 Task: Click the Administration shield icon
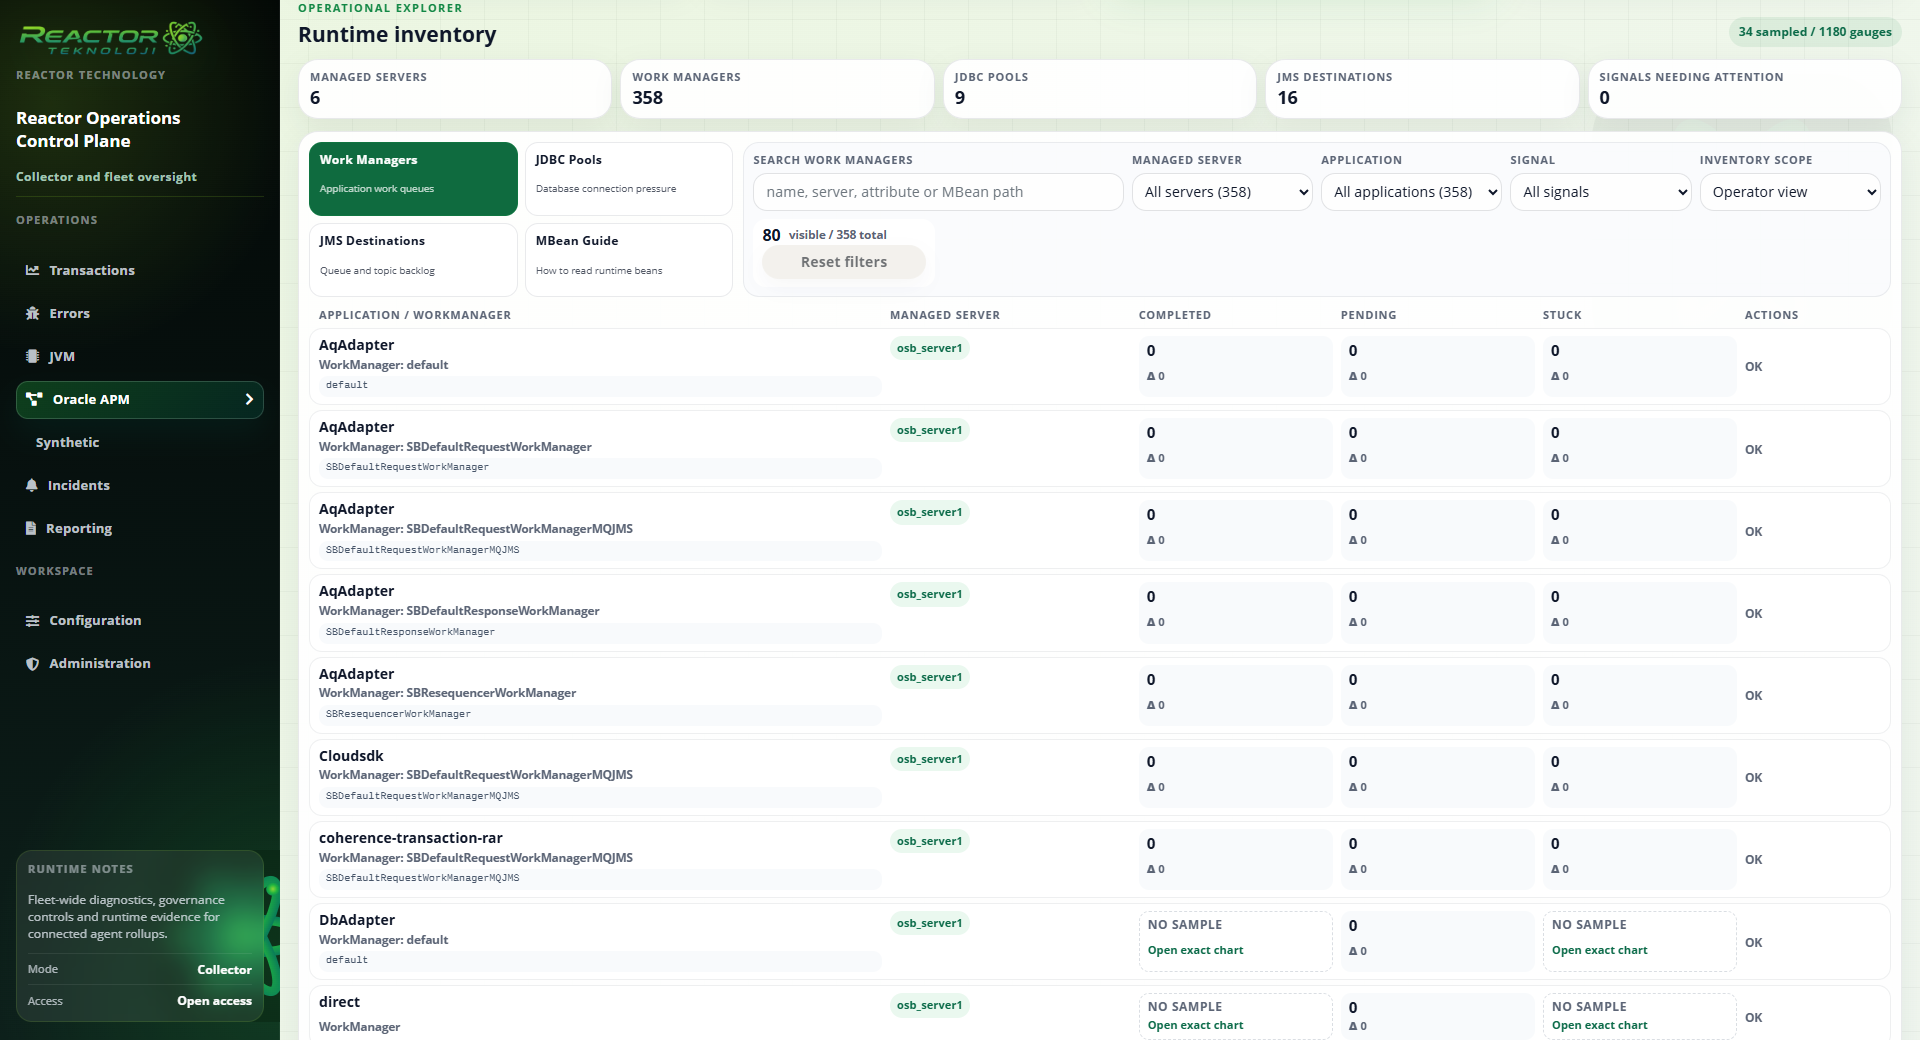point(33,663)
